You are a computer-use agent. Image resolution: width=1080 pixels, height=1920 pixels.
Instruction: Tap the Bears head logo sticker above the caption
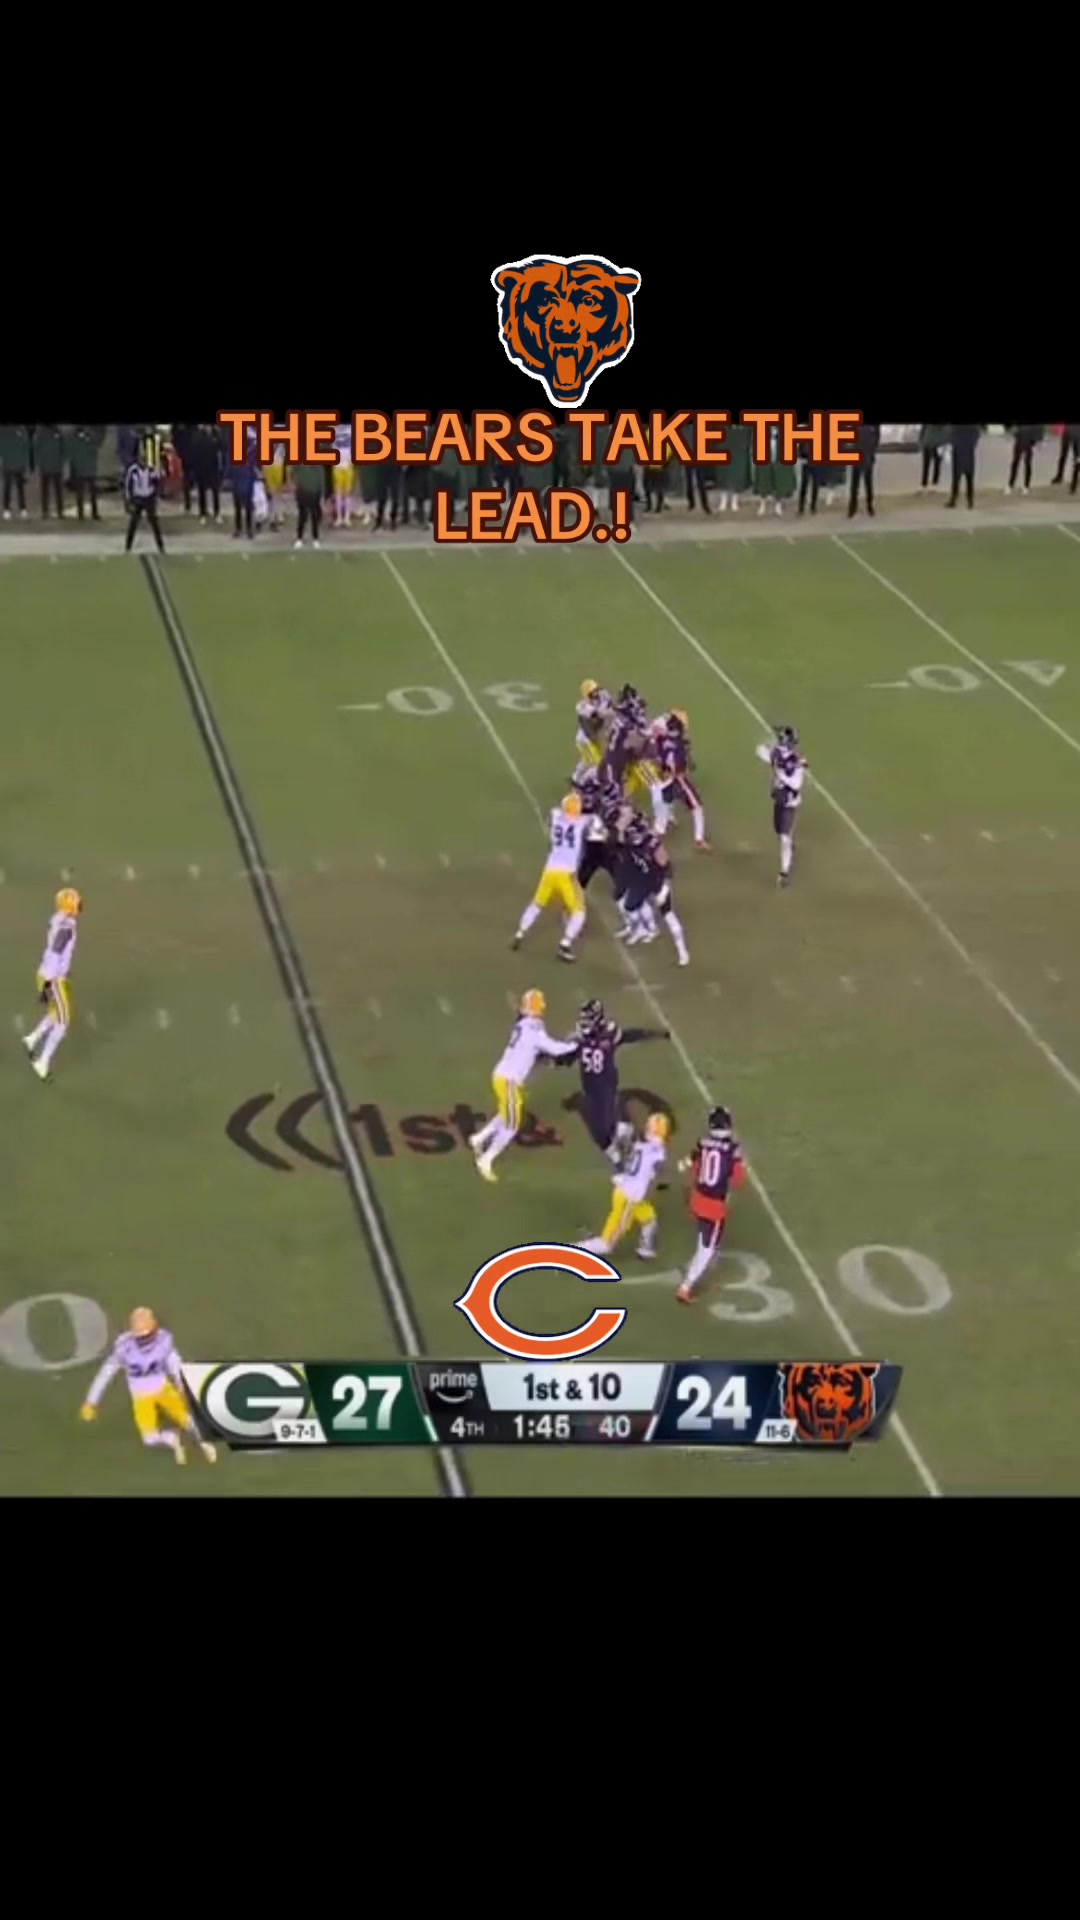pyautogui.click(x=566, y=330)
